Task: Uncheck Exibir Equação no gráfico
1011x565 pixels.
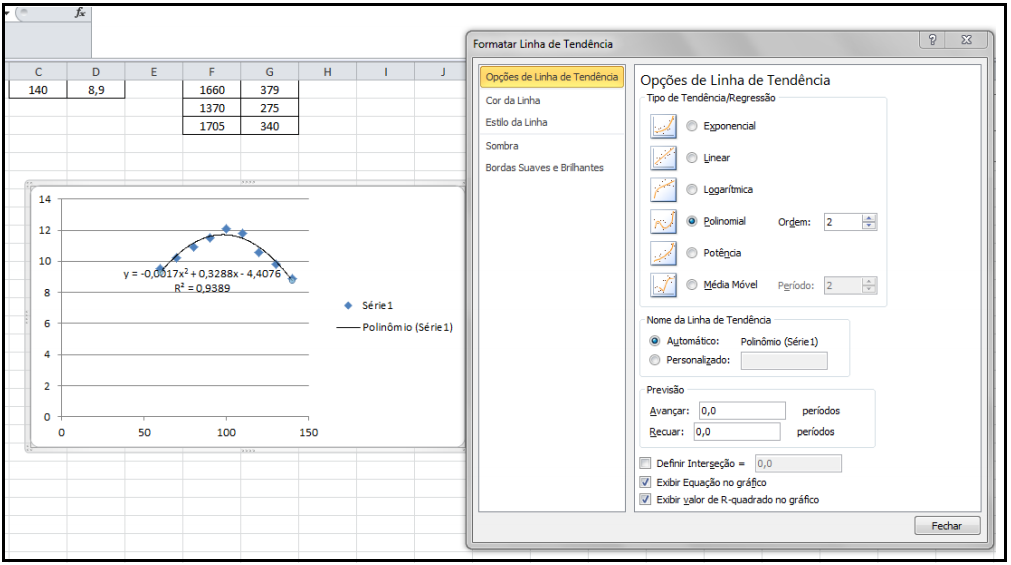Action: pyautogui.click(x=645, y=482)
